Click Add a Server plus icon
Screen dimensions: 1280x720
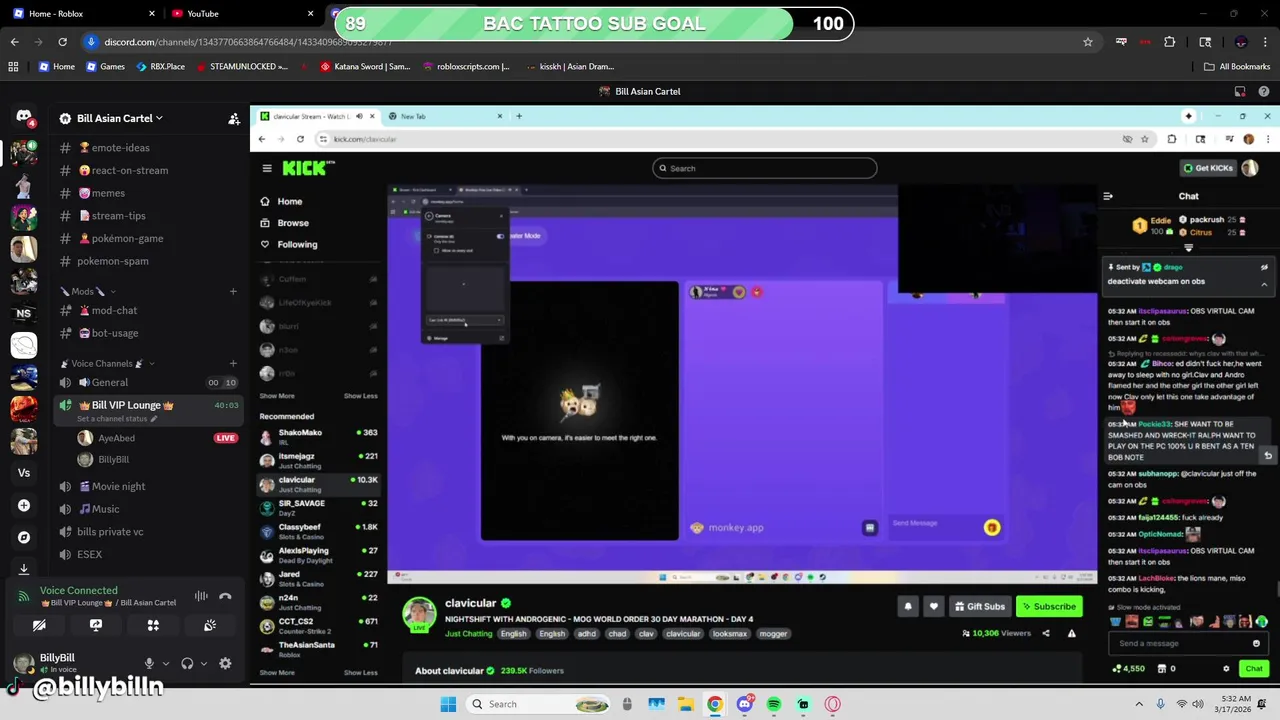pos(24,505)
